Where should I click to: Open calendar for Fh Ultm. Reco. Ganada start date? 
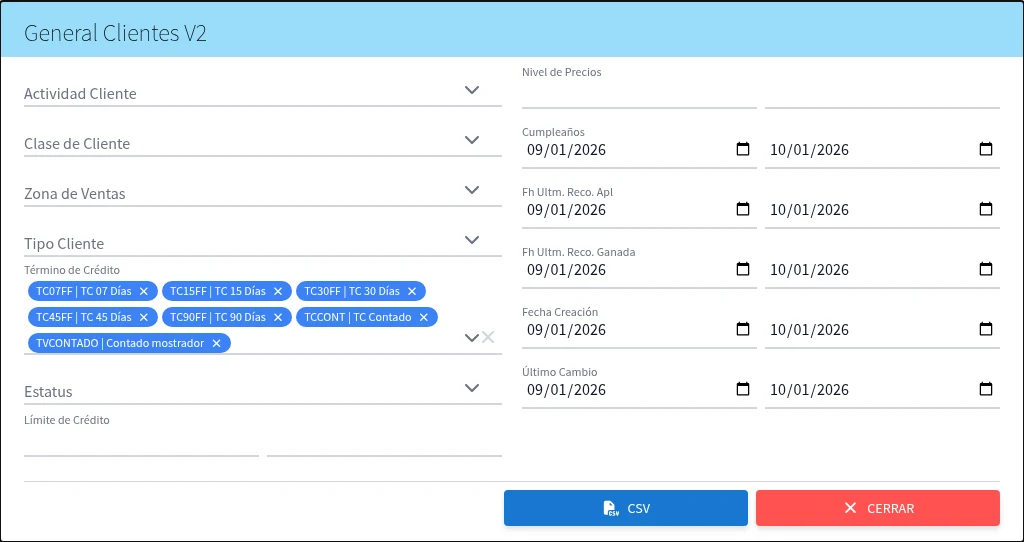(743, 269)
